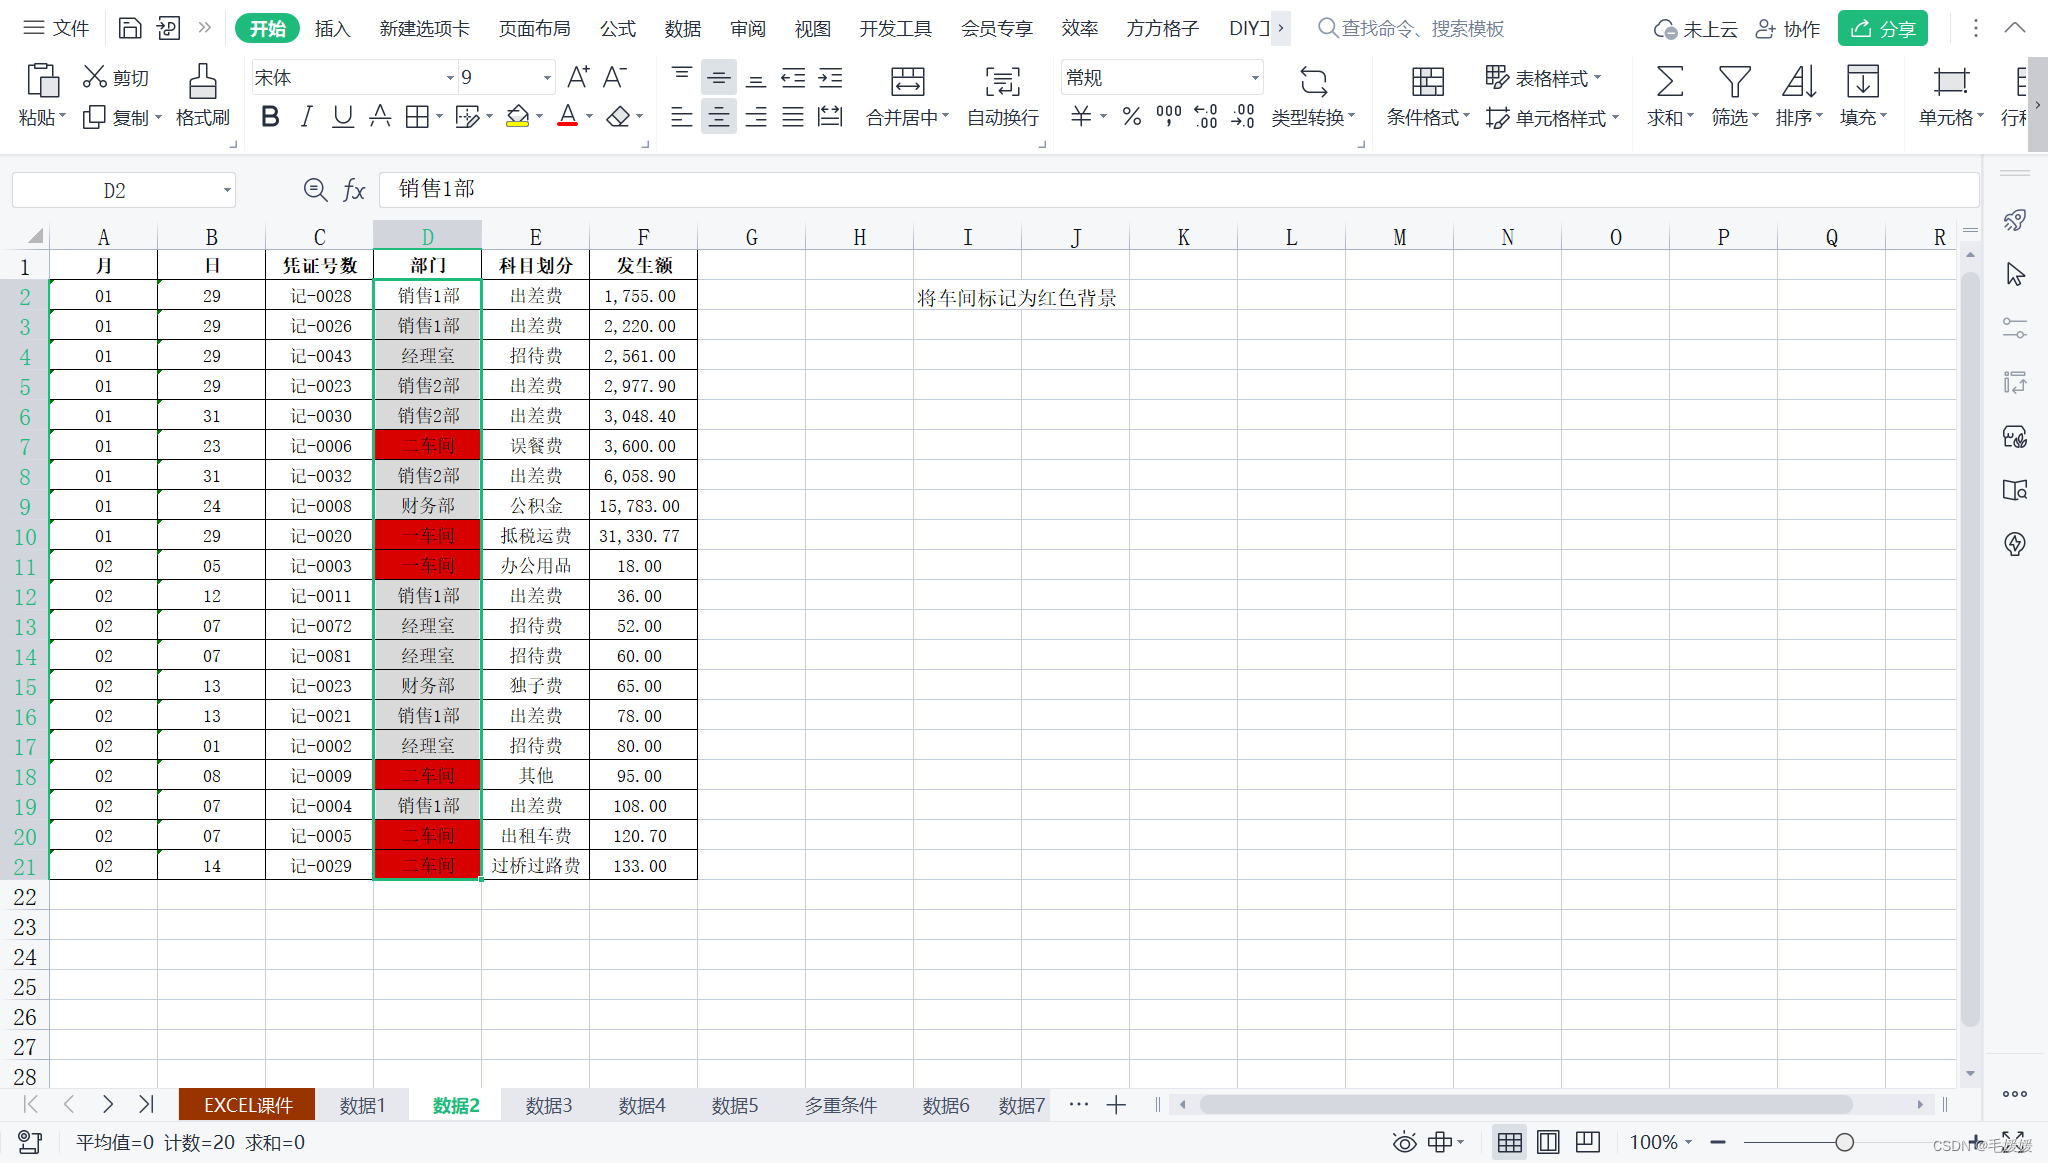This screenshot has height=1163, width=2048.
Task: Click the Name Box showing D2
Action: 115,190
